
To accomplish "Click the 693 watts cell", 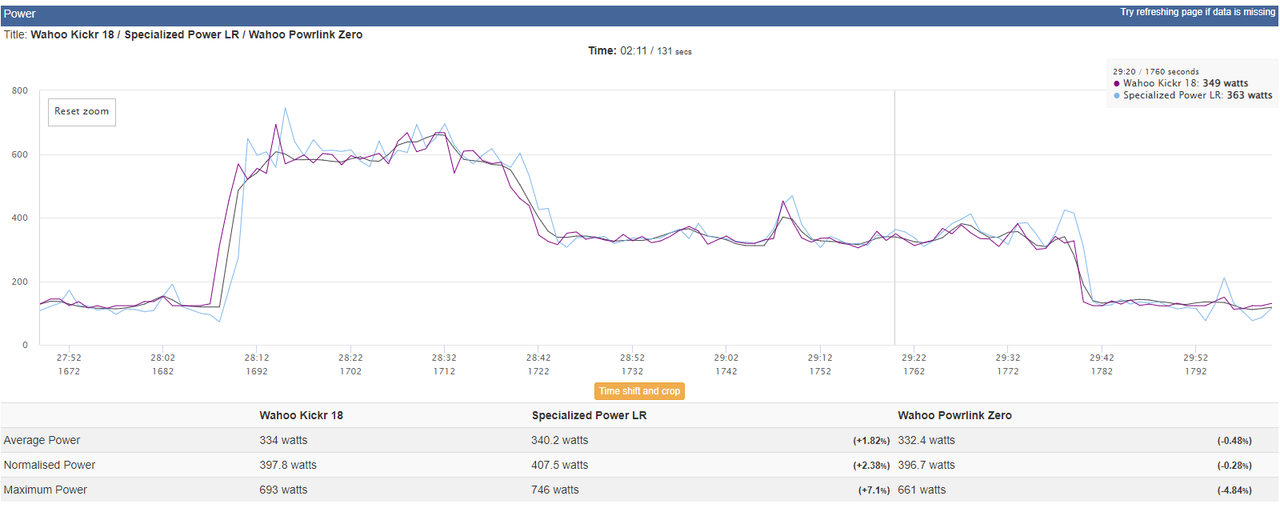I will coord(283,490).
